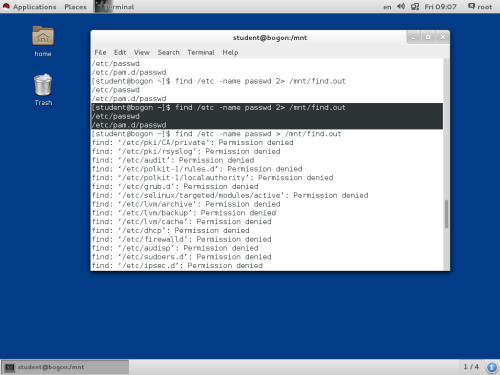
Task: Click the 'find /etc -name passwd > /mnt/find.out' command
Action: [x=258, y=134]
